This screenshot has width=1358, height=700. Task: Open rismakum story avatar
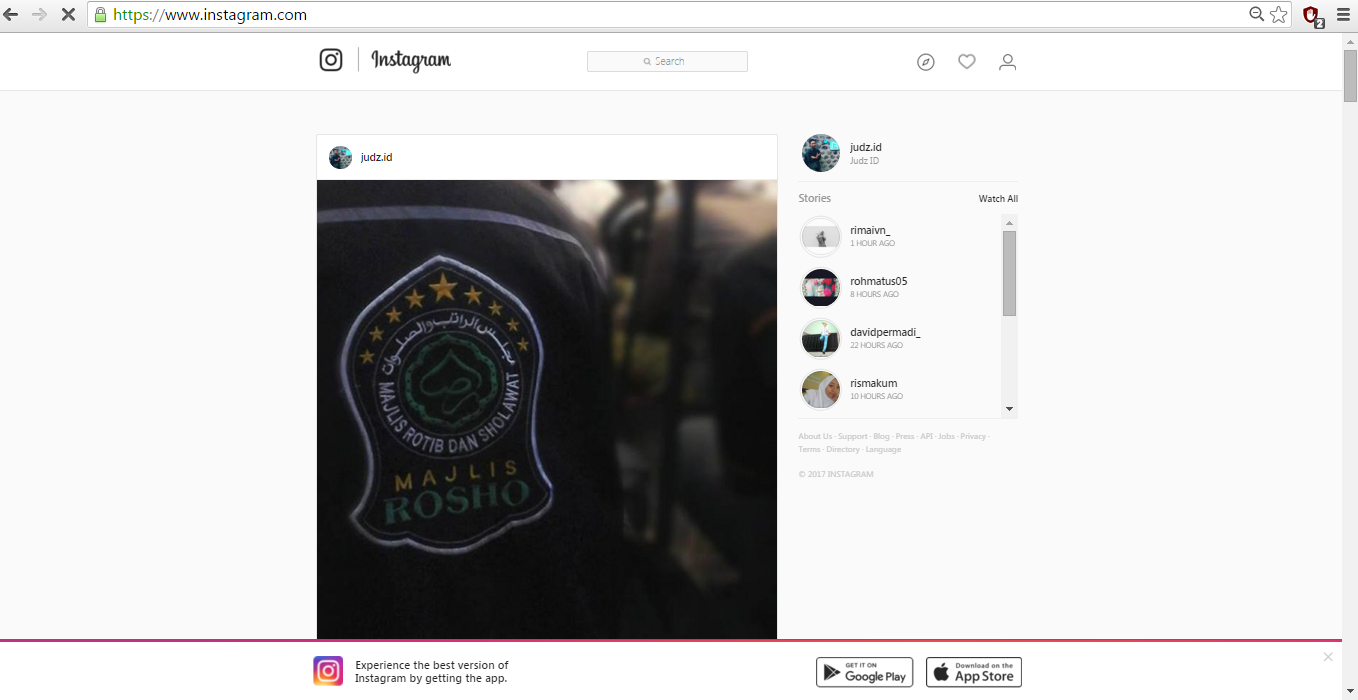821,390
